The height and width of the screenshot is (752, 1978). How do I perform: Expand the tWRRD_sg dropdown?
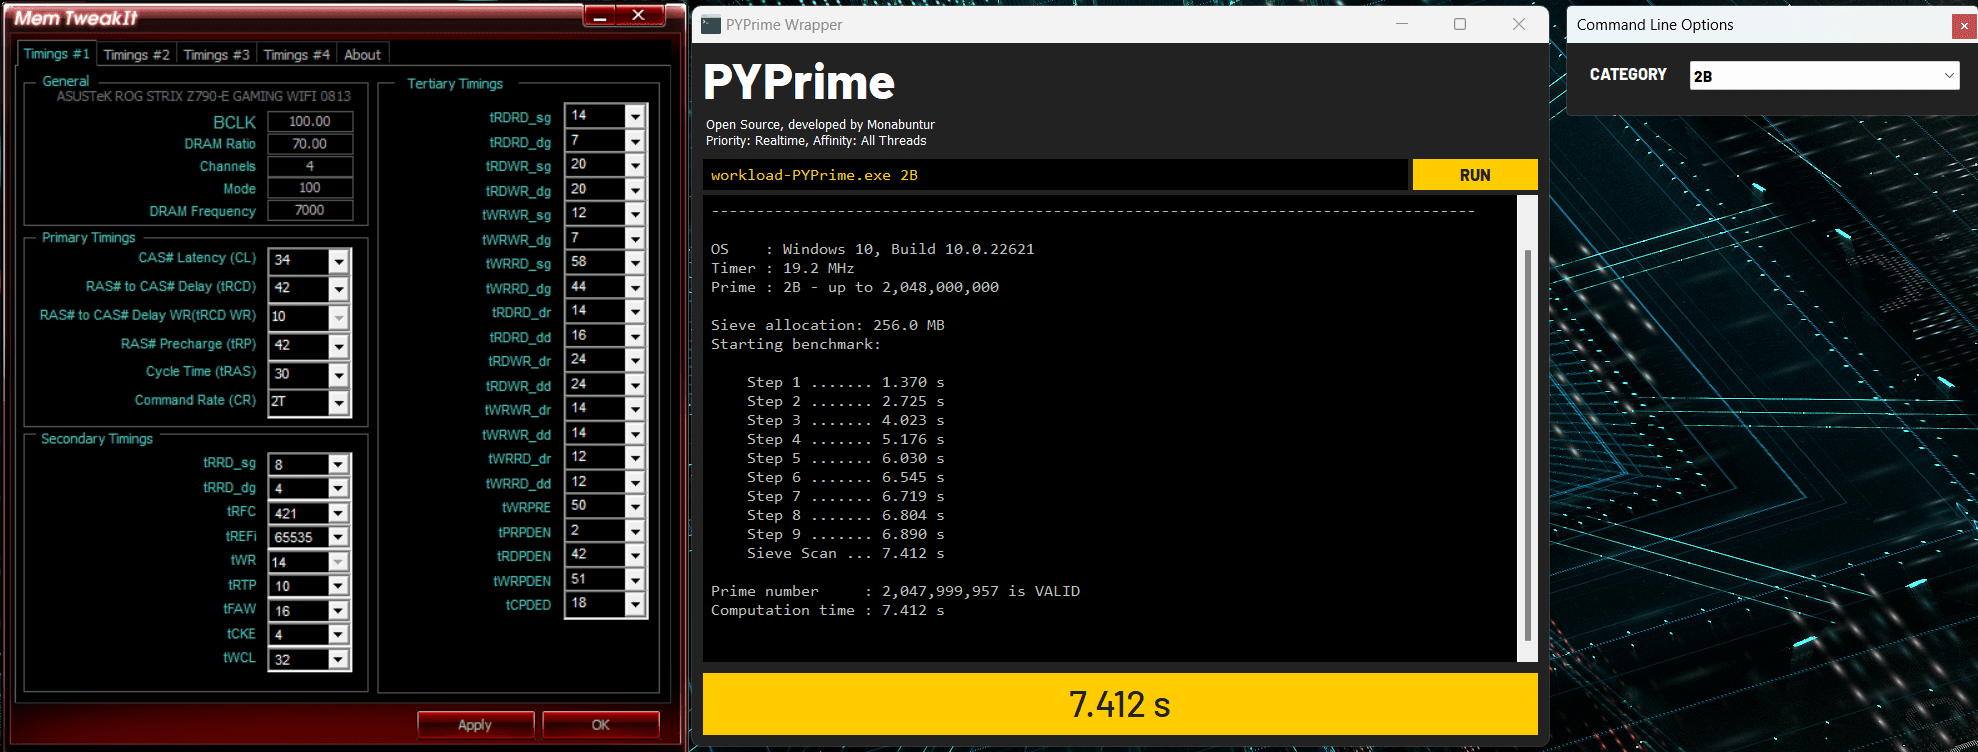[x=635, y=263]
